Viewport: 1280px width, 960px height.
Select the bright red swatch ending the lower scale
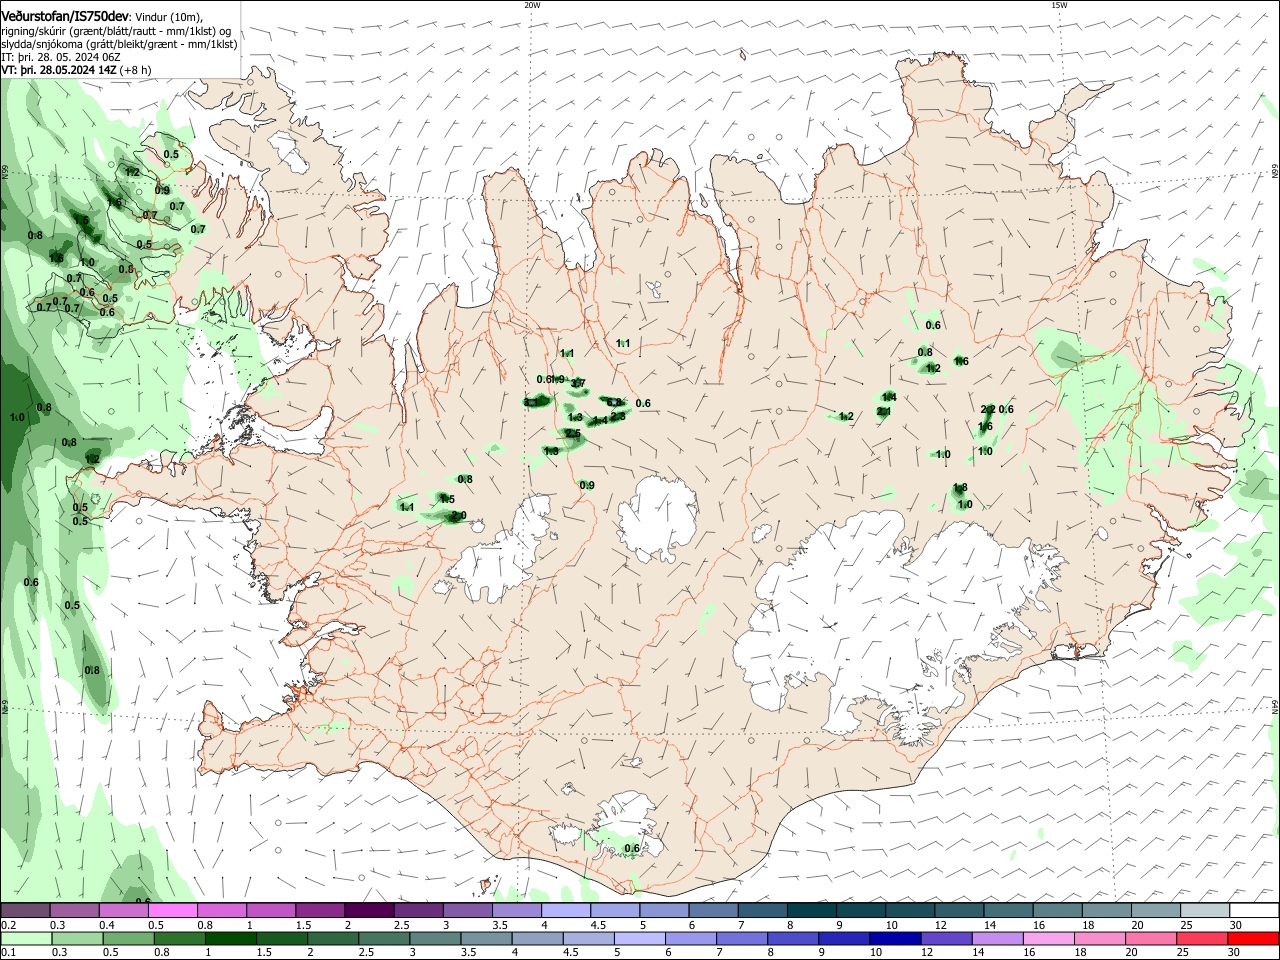1252,938
